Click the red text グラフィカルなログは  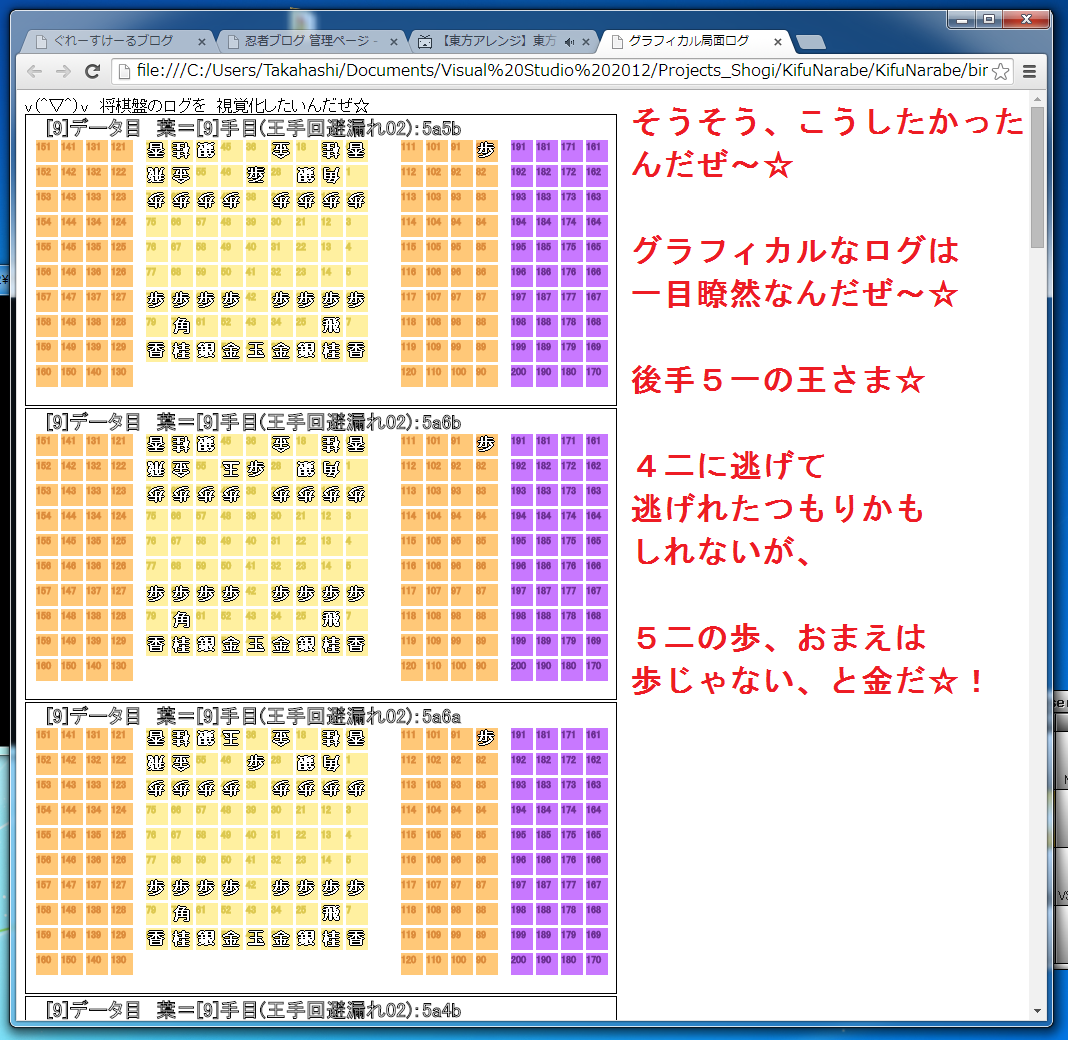tap(796, 251)
